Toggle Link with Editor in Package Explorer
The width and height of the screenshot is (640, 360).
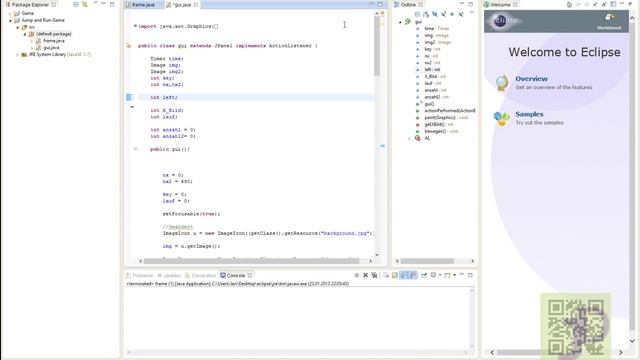85,4
